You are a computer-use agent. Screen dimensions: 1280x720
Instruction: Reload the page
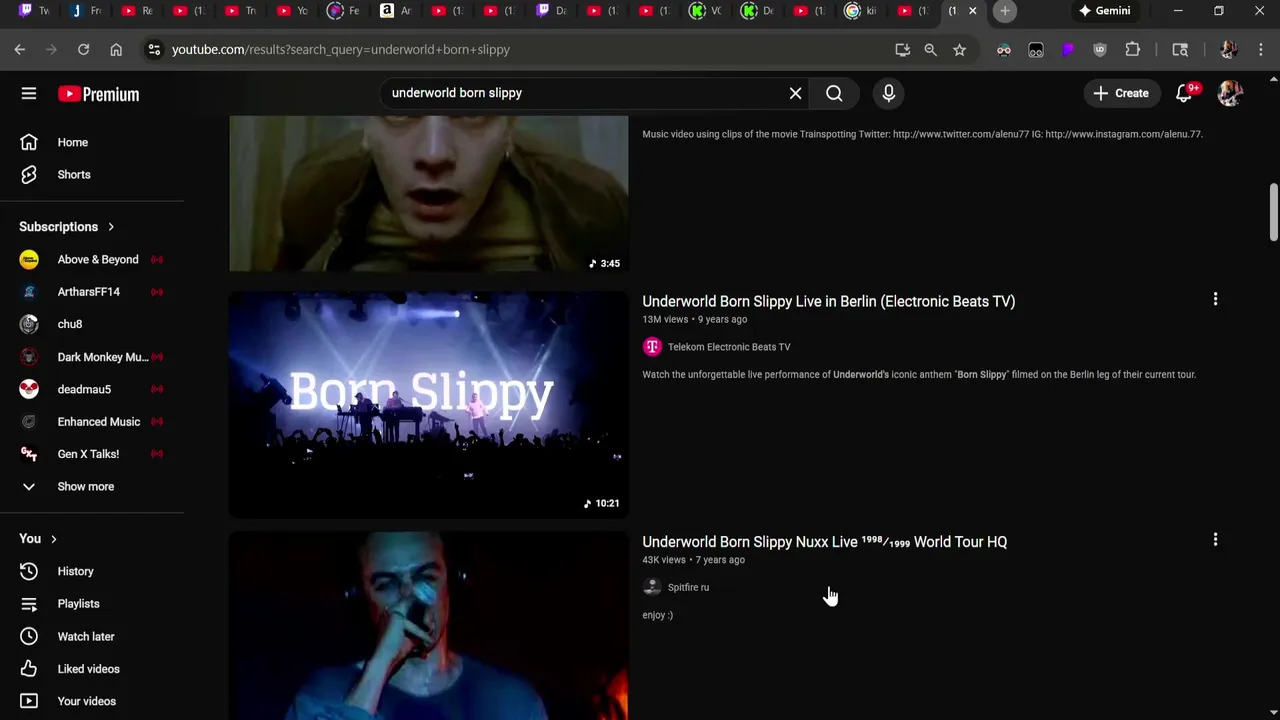point(84,49)
